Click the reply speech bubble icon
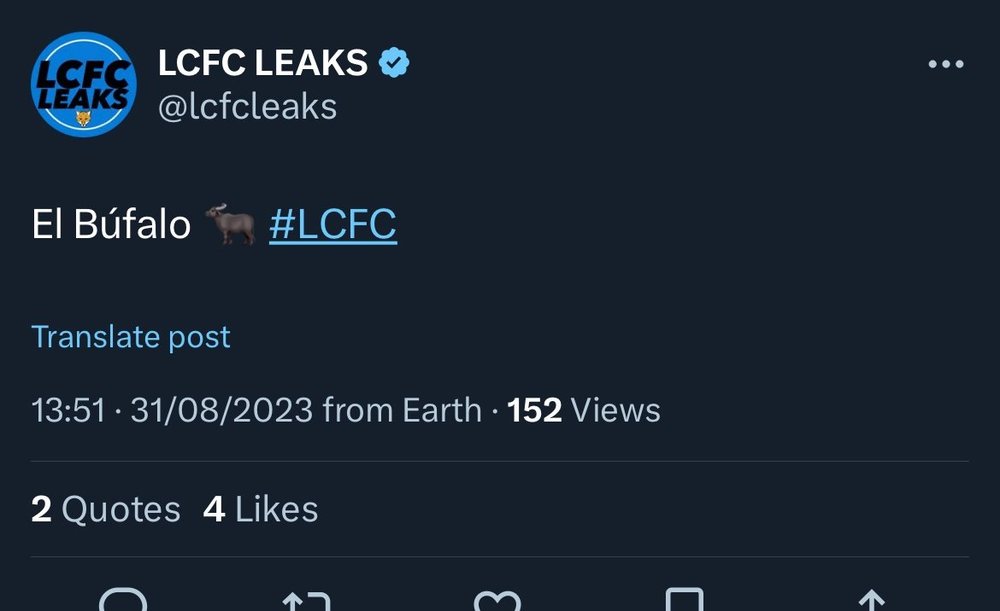The height and width of the screenshot is (611, 1000). (x=123, y=600)
